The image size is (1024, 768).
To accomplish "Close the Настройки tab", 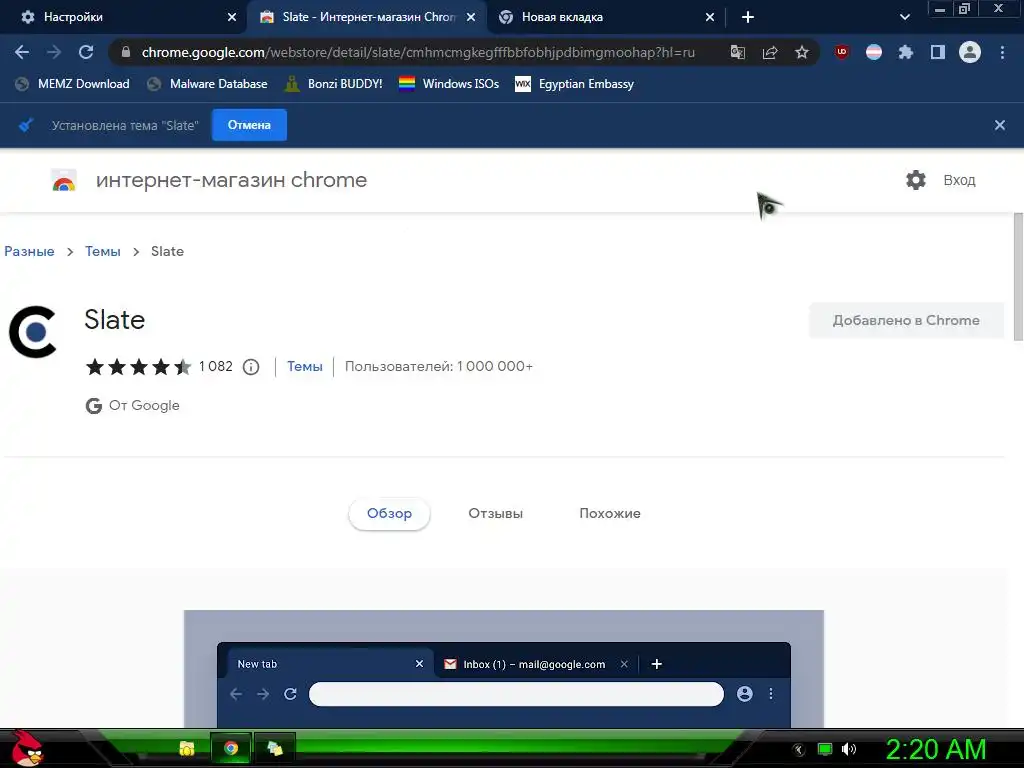I will coord(232,17).
